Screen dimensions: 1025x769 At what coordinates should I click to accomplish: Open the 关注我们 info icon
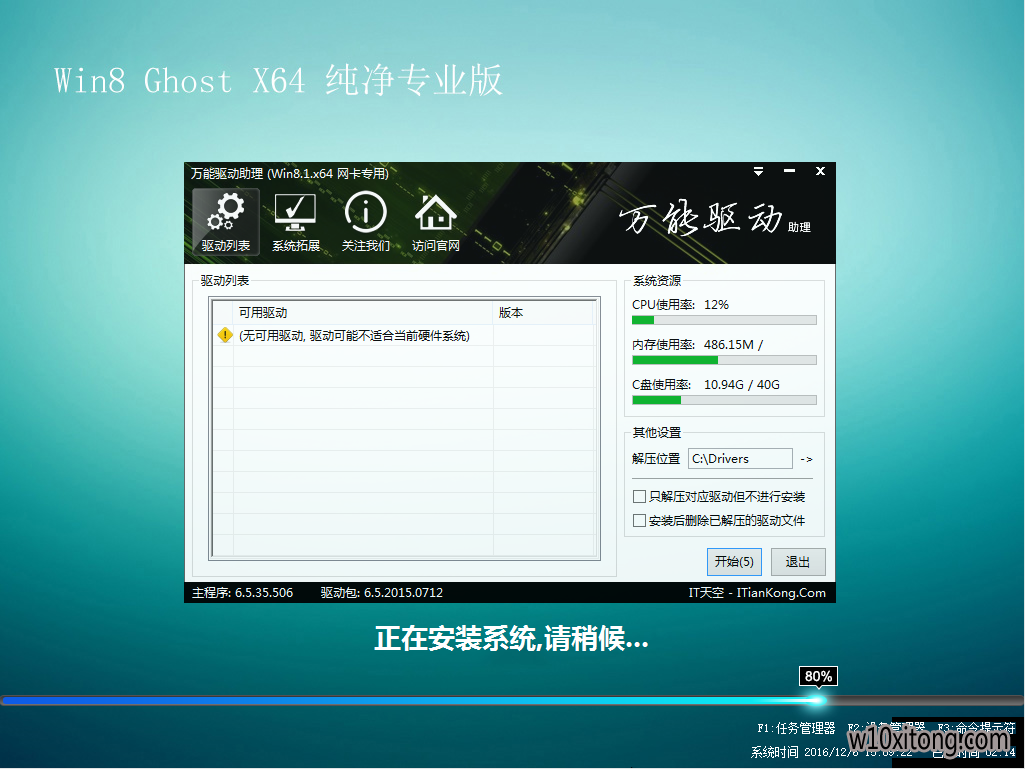pyautogui.click(x=365, y=222)
